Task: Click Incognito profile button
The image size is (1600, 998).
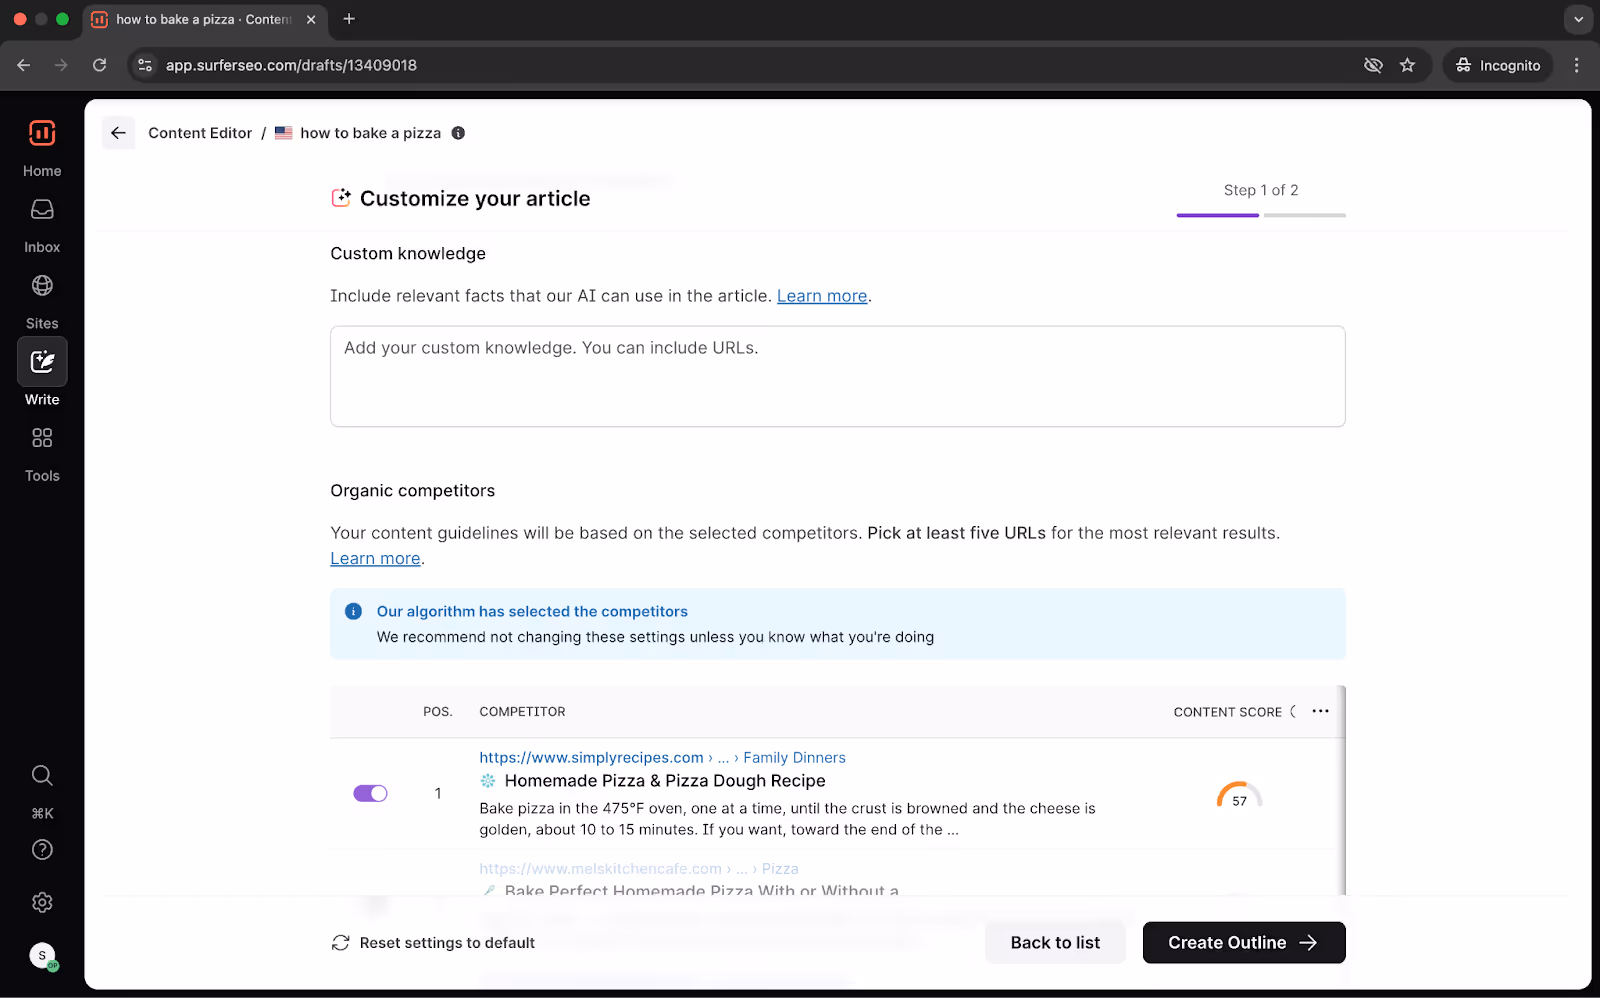Action: pyautogui.click(x=1497, y=65)
